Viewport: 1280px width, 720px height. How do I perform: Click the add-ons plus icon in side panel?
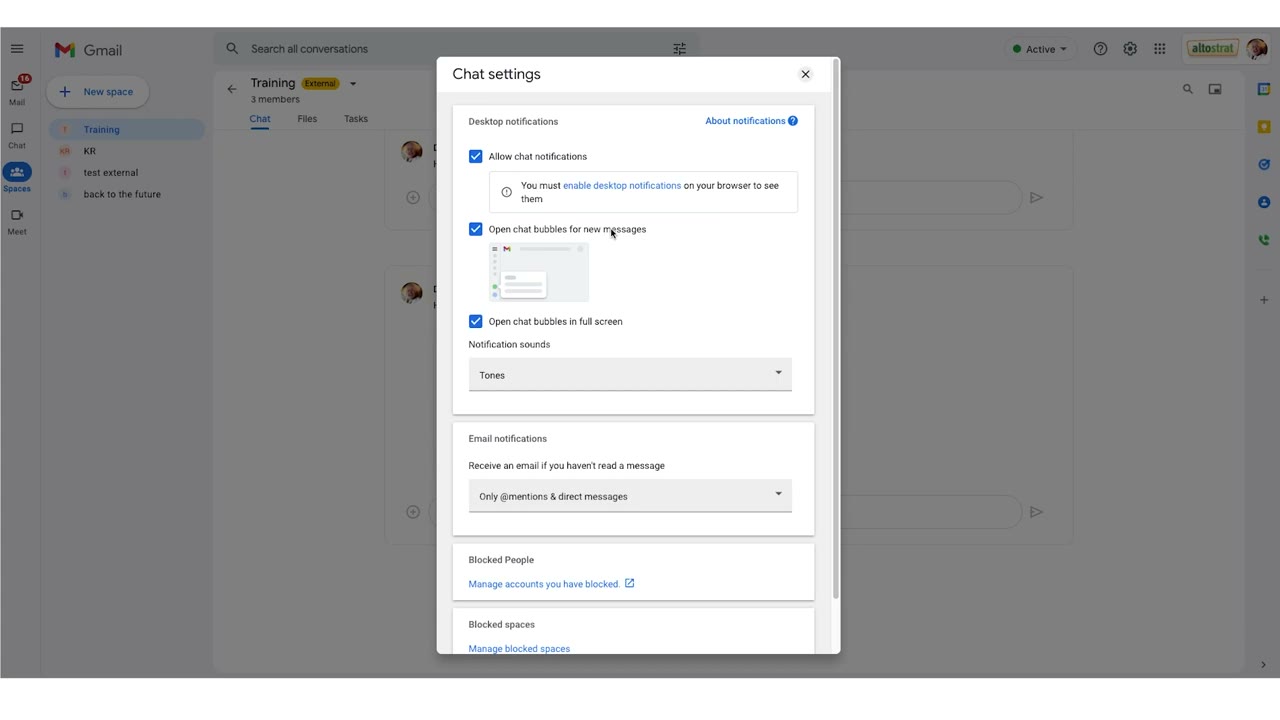click(x=1264, y=300)
